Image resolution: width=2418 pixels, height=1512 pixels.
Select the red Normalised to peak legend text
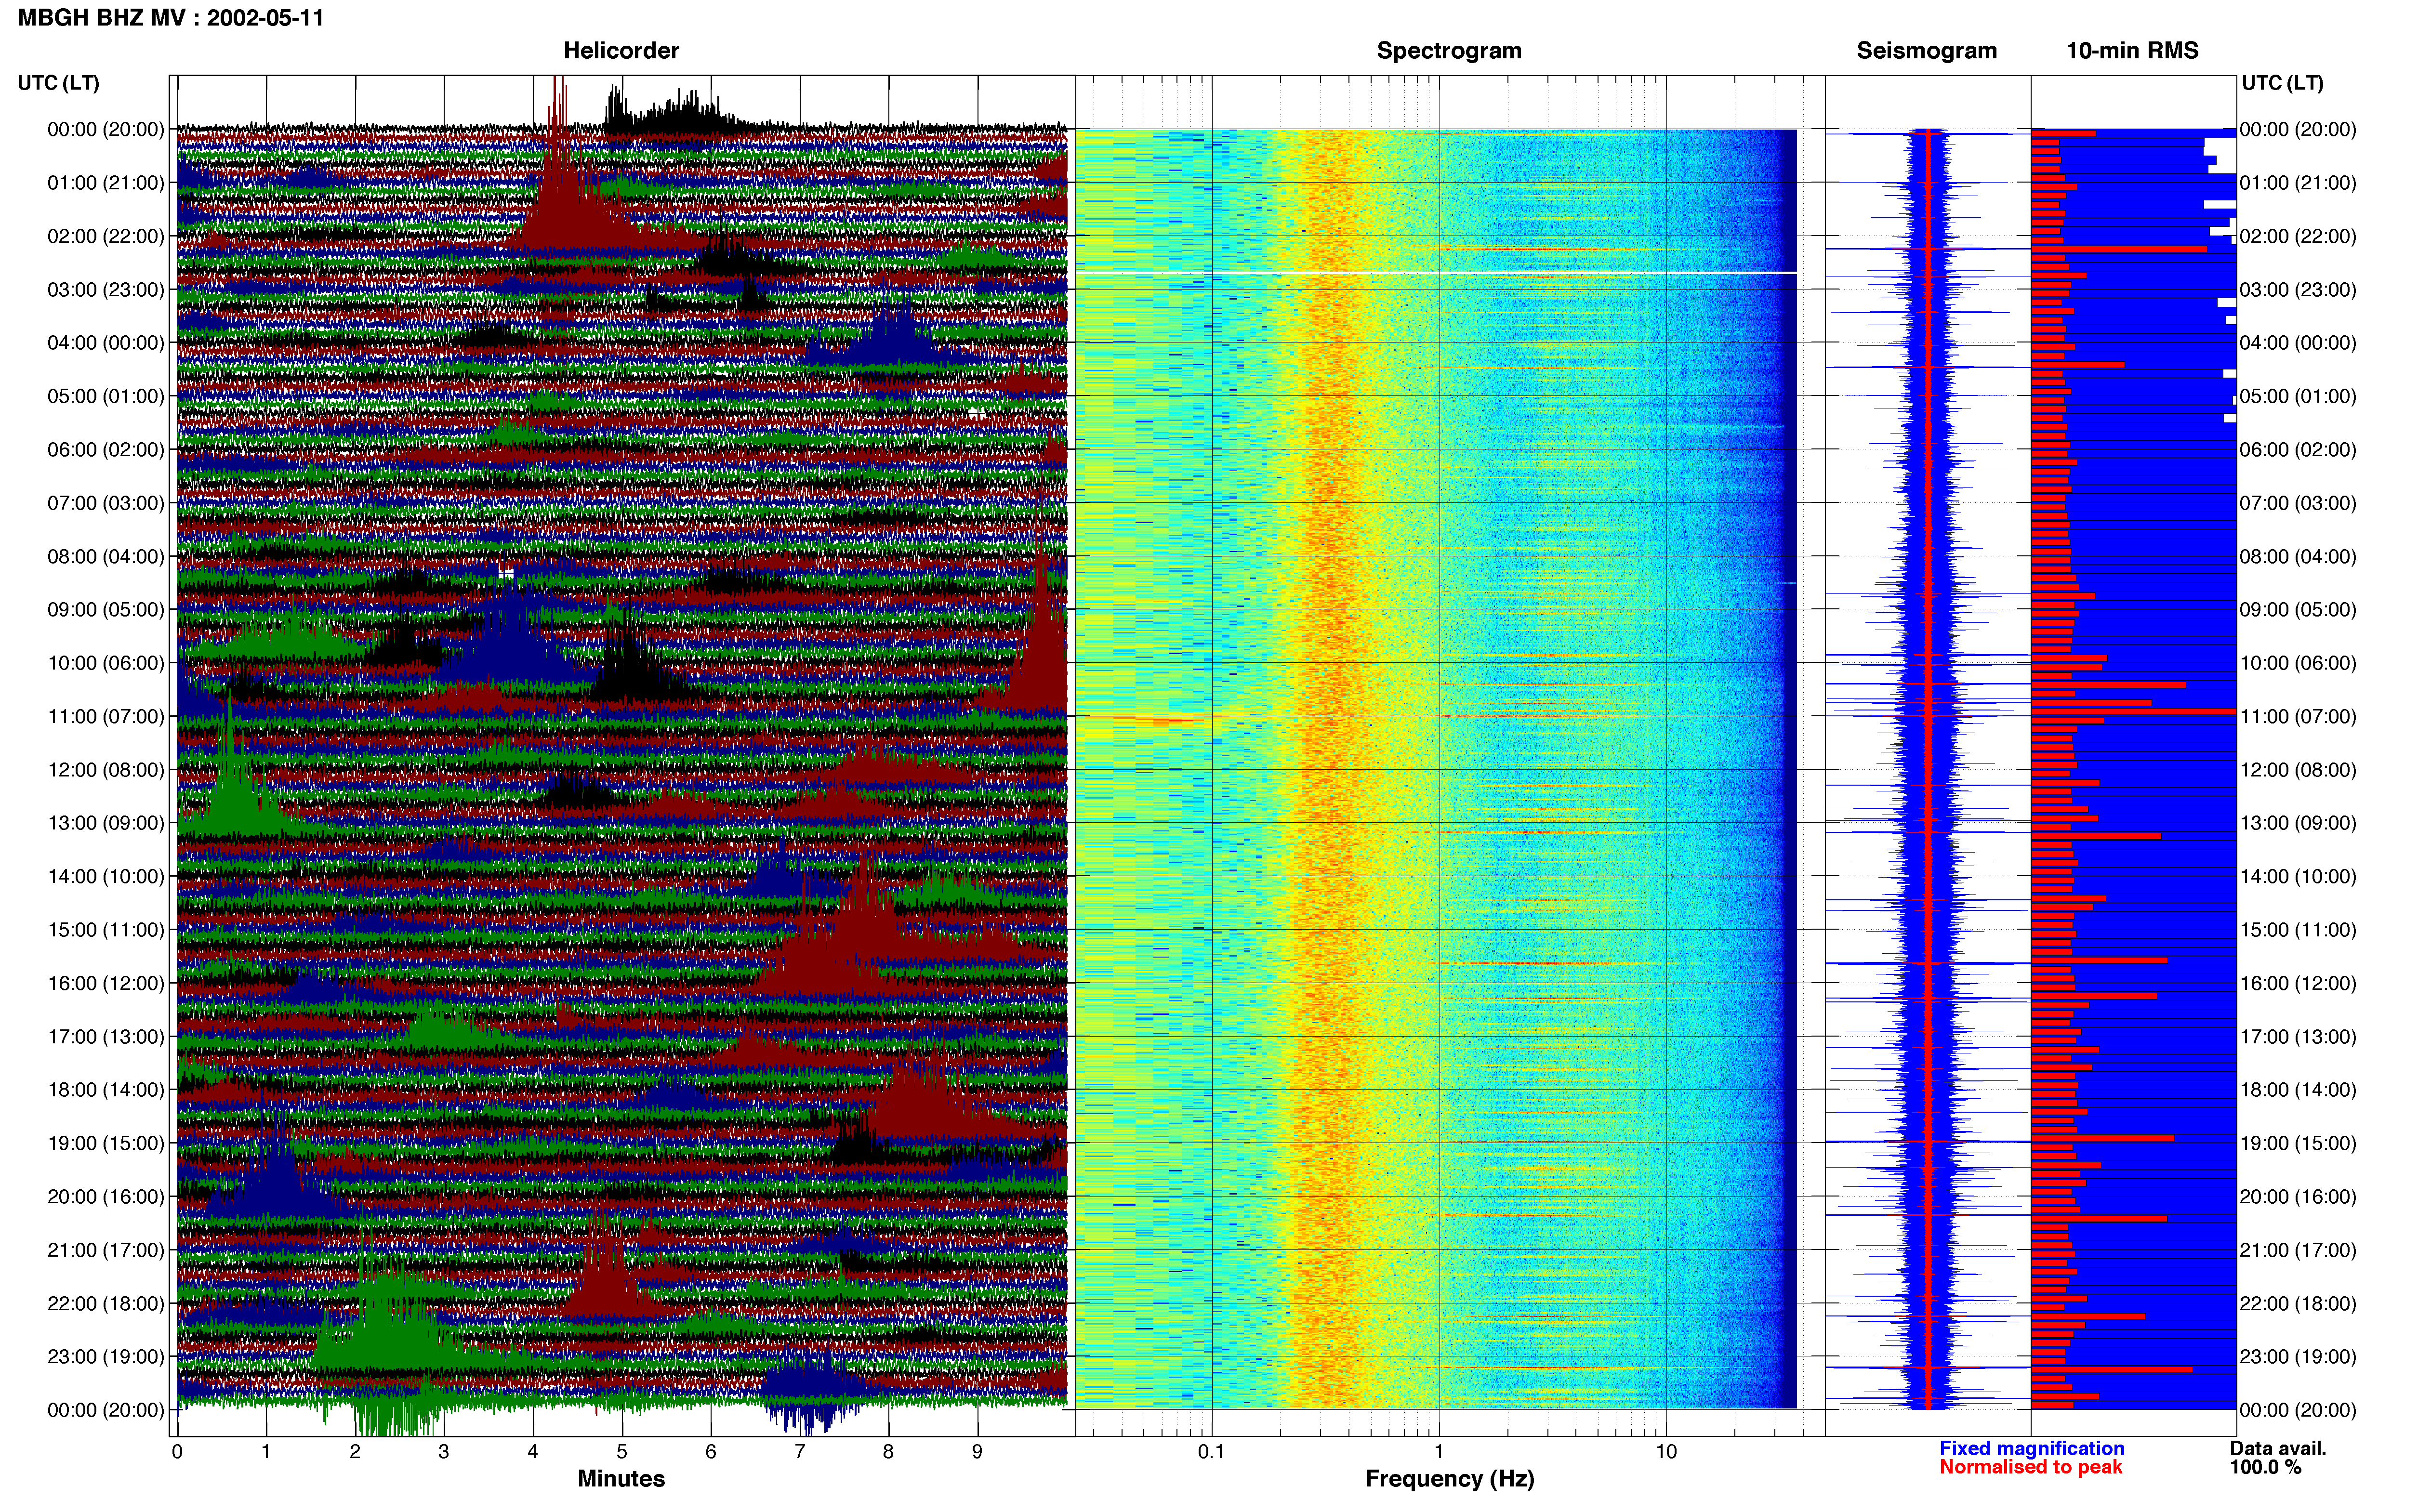[2030, 1467]
